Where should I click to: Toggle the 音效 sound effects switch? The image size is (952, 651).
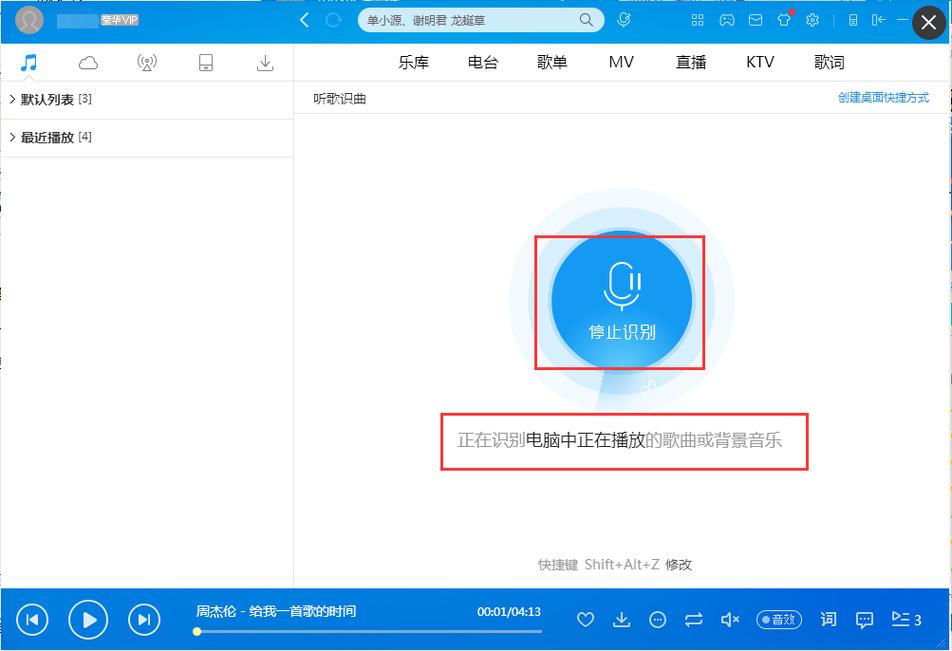tap(779, 620)
